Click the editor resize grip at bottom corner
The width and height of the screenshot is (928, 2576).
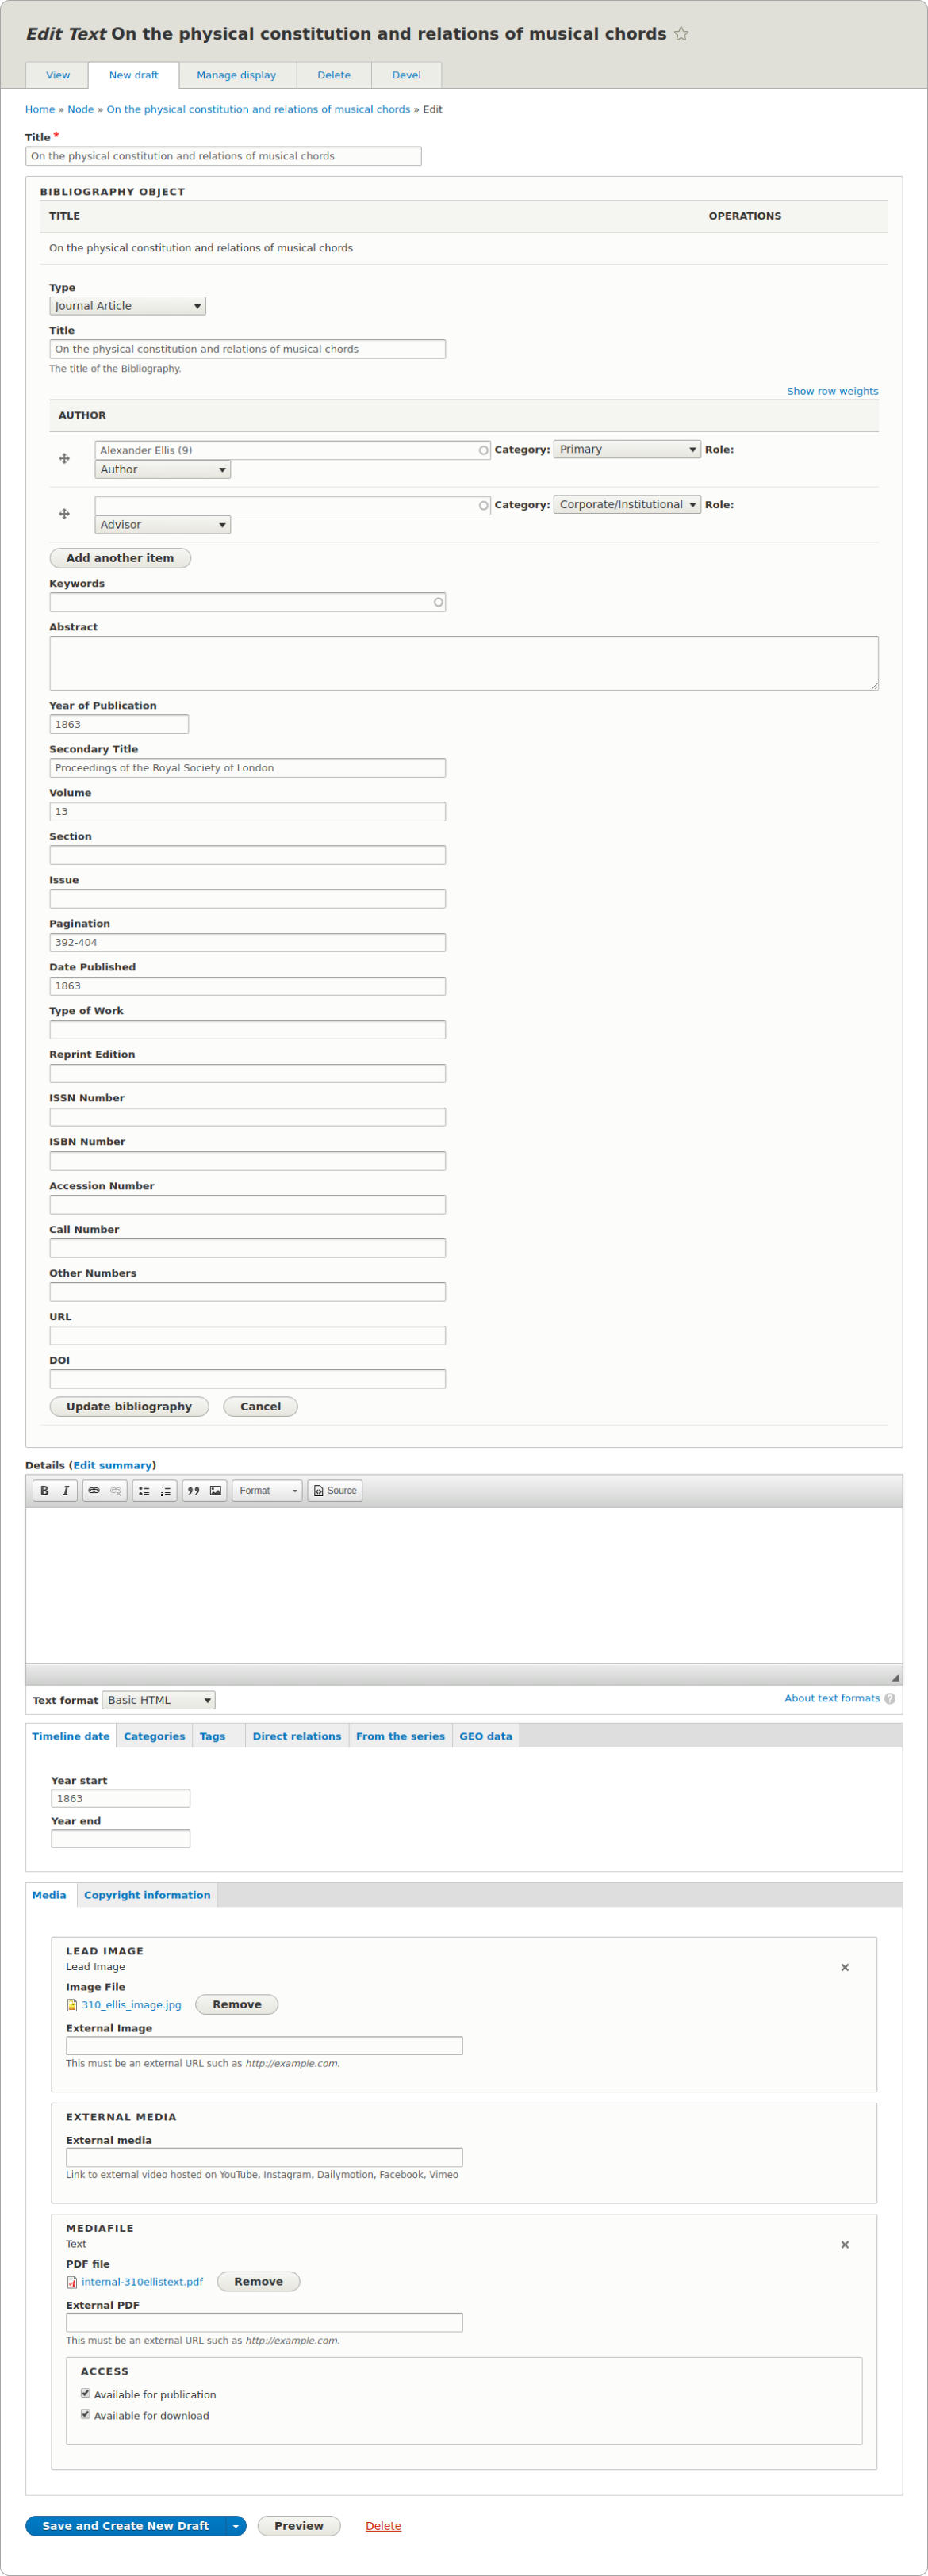click(x=895, y=1677)
